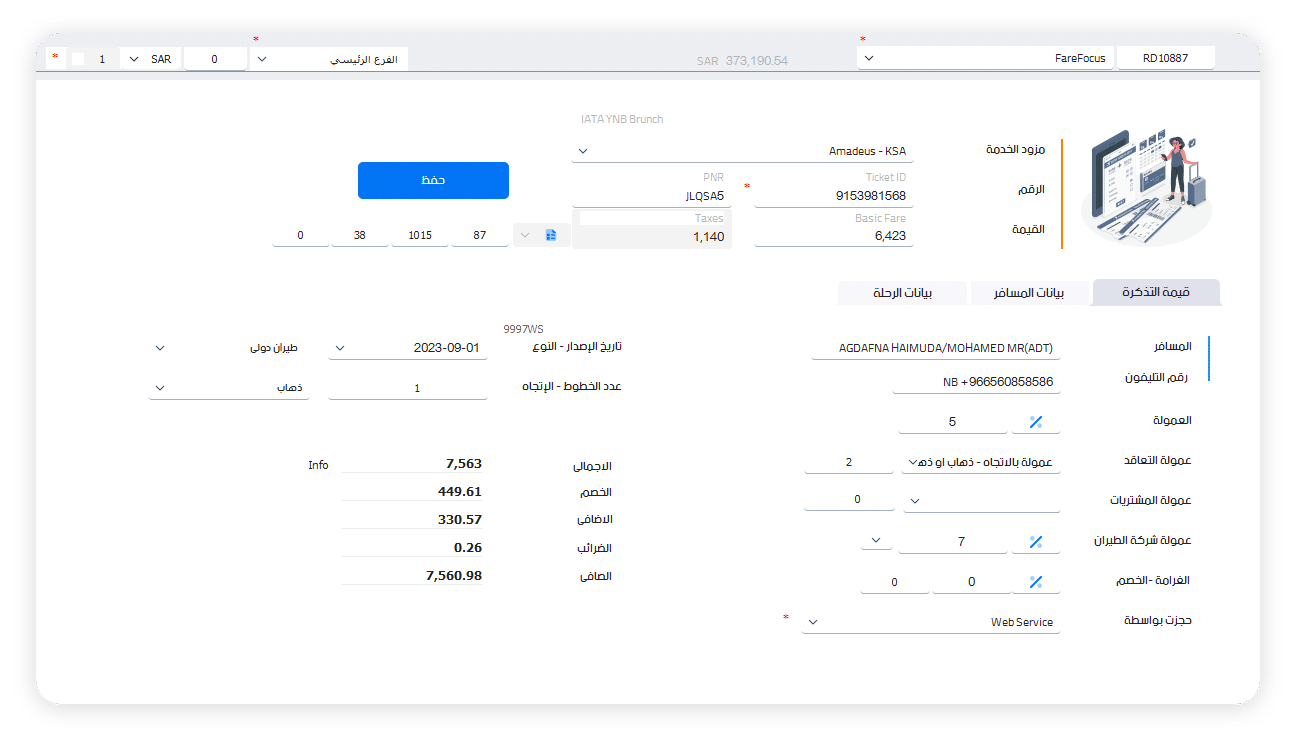Click percent icon for عمولة شركة الطيران
Screen dimensions: 1296x743
1036,542
